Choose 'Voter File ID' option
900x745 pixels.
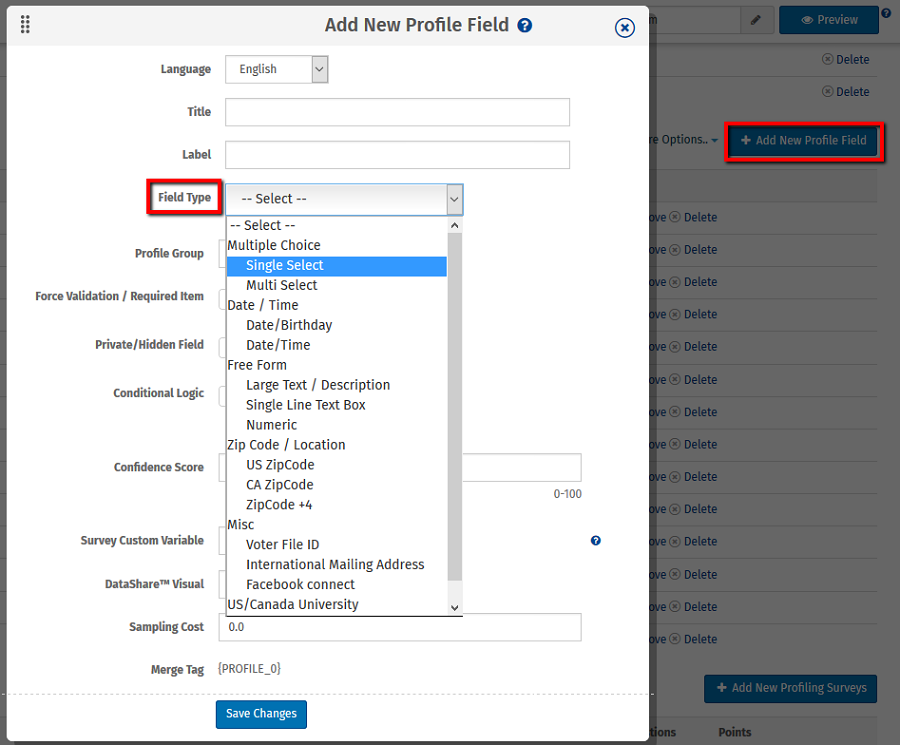(x=337, y=545)
